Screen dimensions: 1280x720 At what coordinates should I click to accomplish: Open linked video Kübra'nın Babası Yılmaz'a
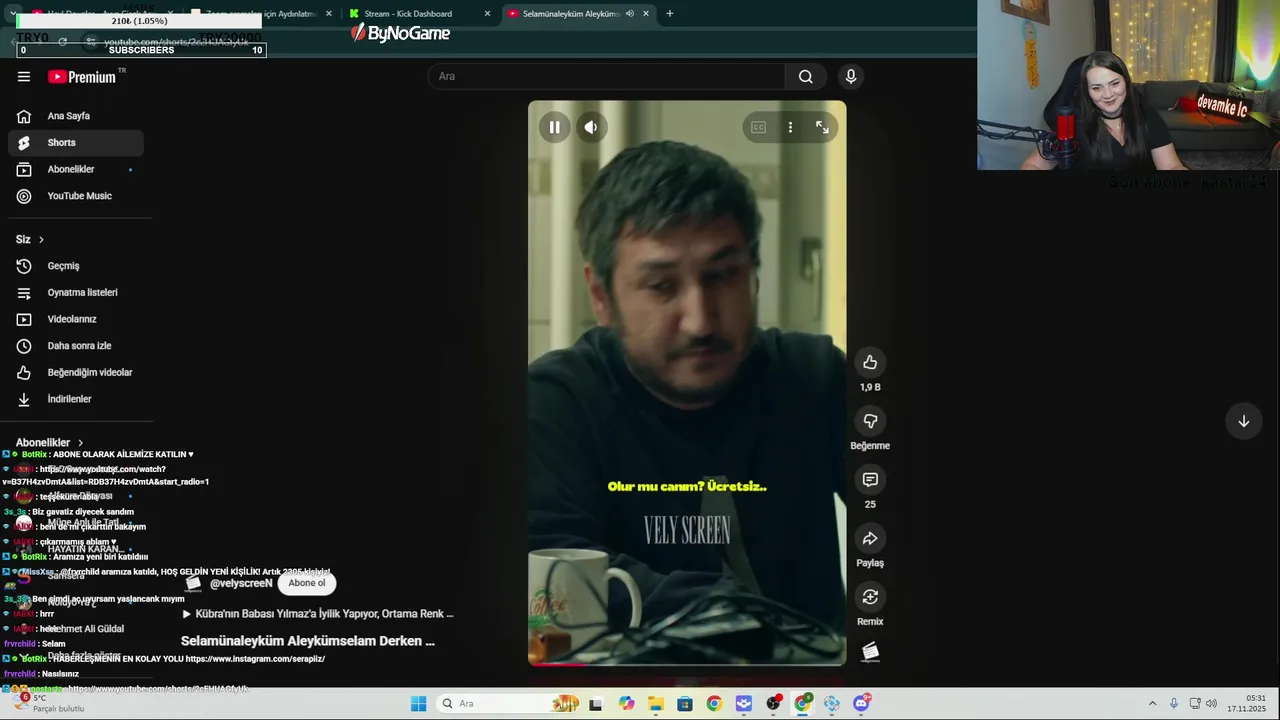(x=318, y=614)
